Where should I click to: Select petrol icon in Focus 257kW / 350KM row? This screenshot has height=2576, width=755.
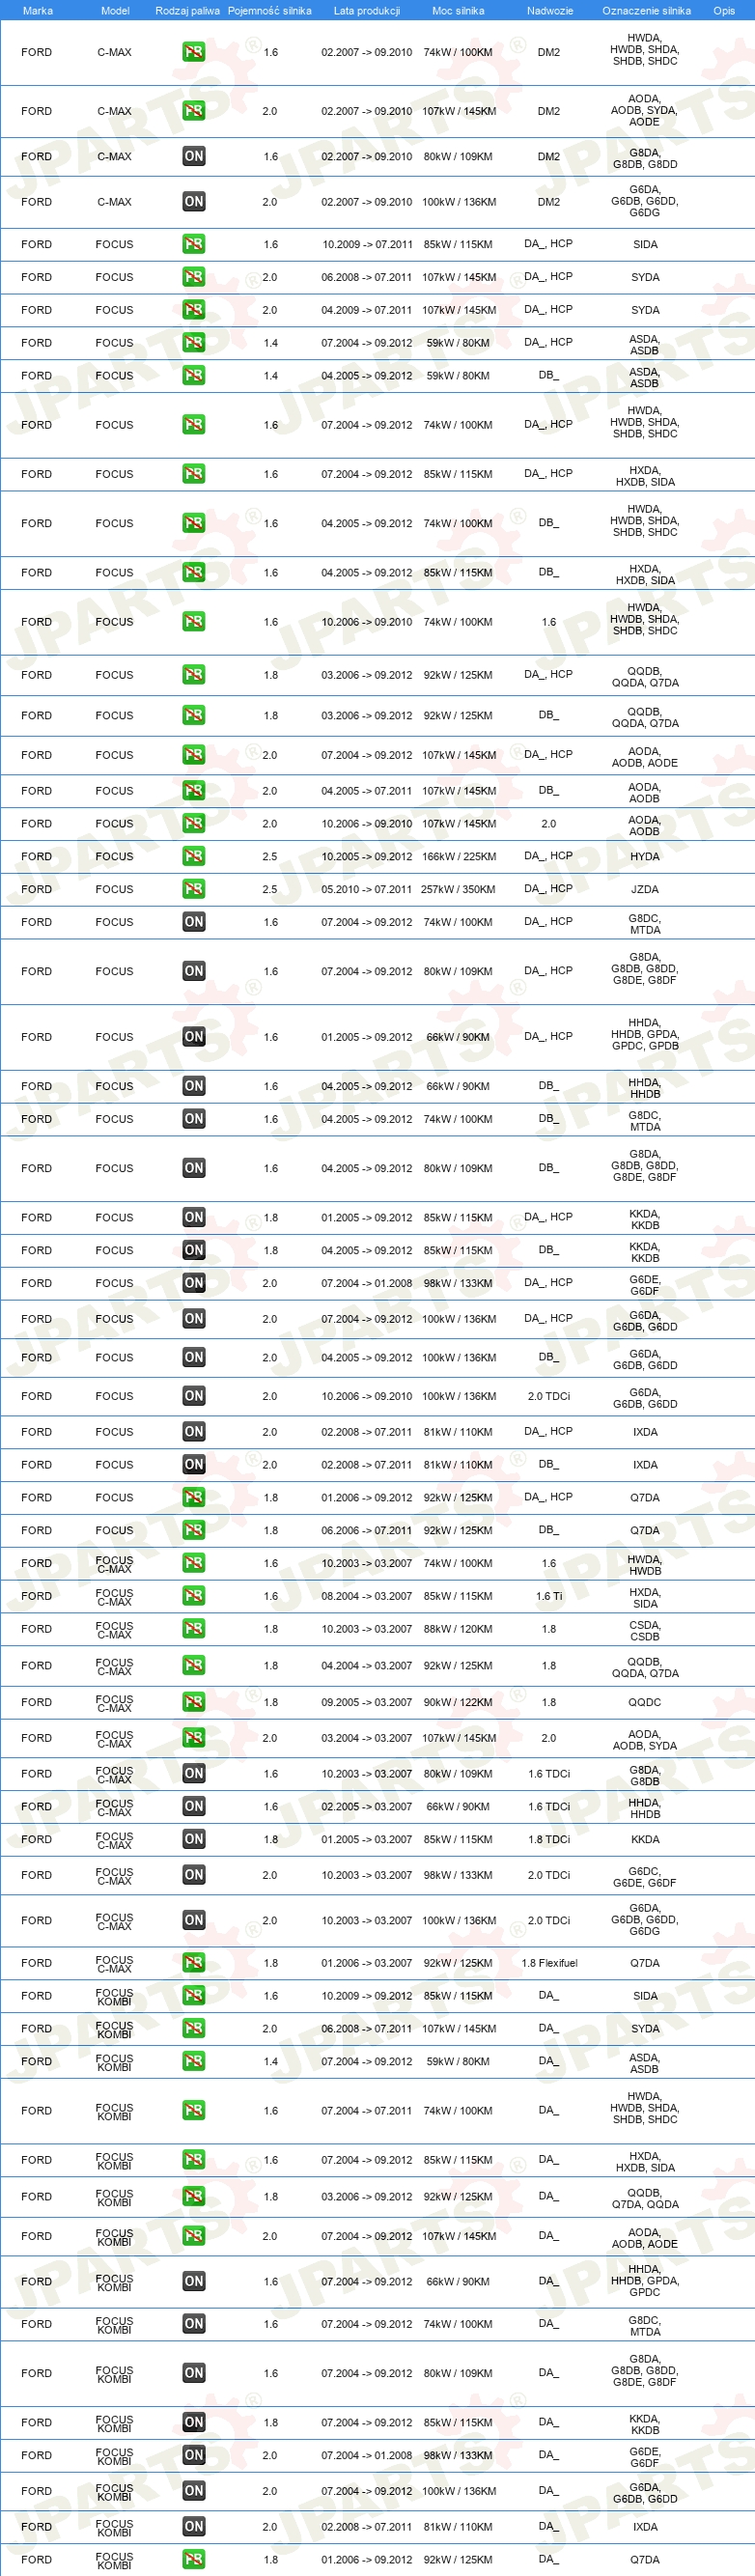click(194, 889)
